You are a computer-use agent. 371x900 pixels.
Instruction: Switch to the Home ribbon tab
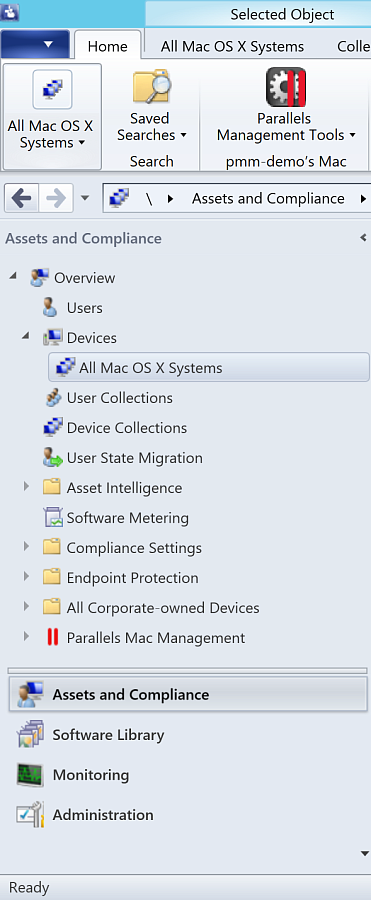pyautogui.click(x=107, y=46)
